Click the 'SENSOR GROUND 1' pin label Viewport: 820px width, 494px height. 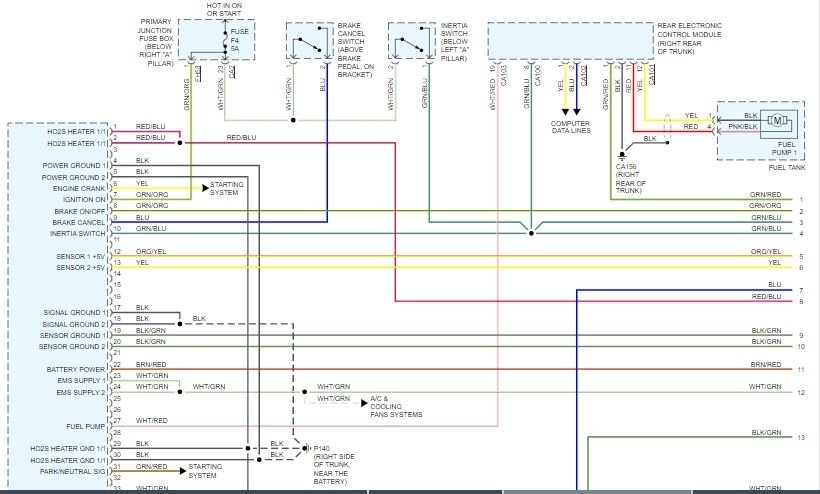click(73, 335)
